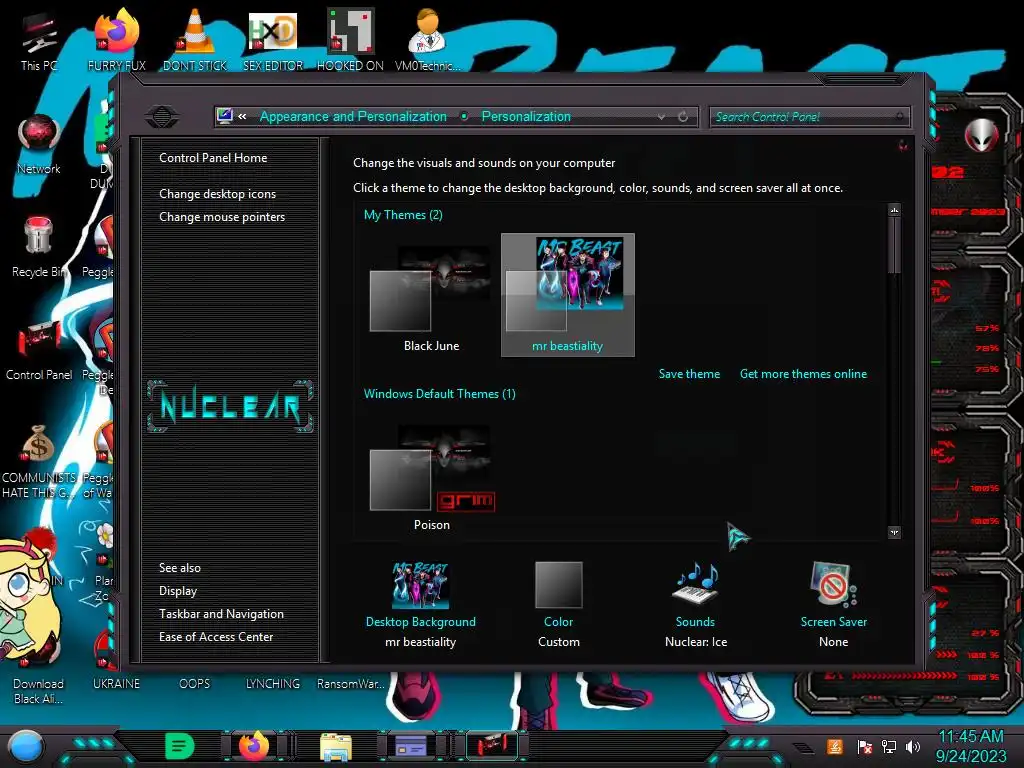Open Control Panel Home link
The width and height of the screenshot is (1024, 768).
coord(213,157)
